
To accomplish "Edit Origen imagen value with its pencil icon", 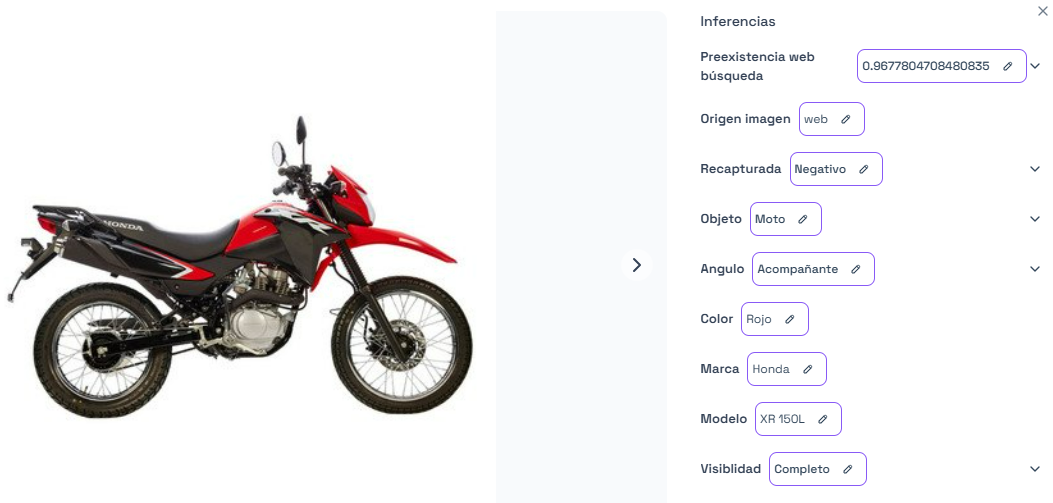I will [x=845, y=120].
